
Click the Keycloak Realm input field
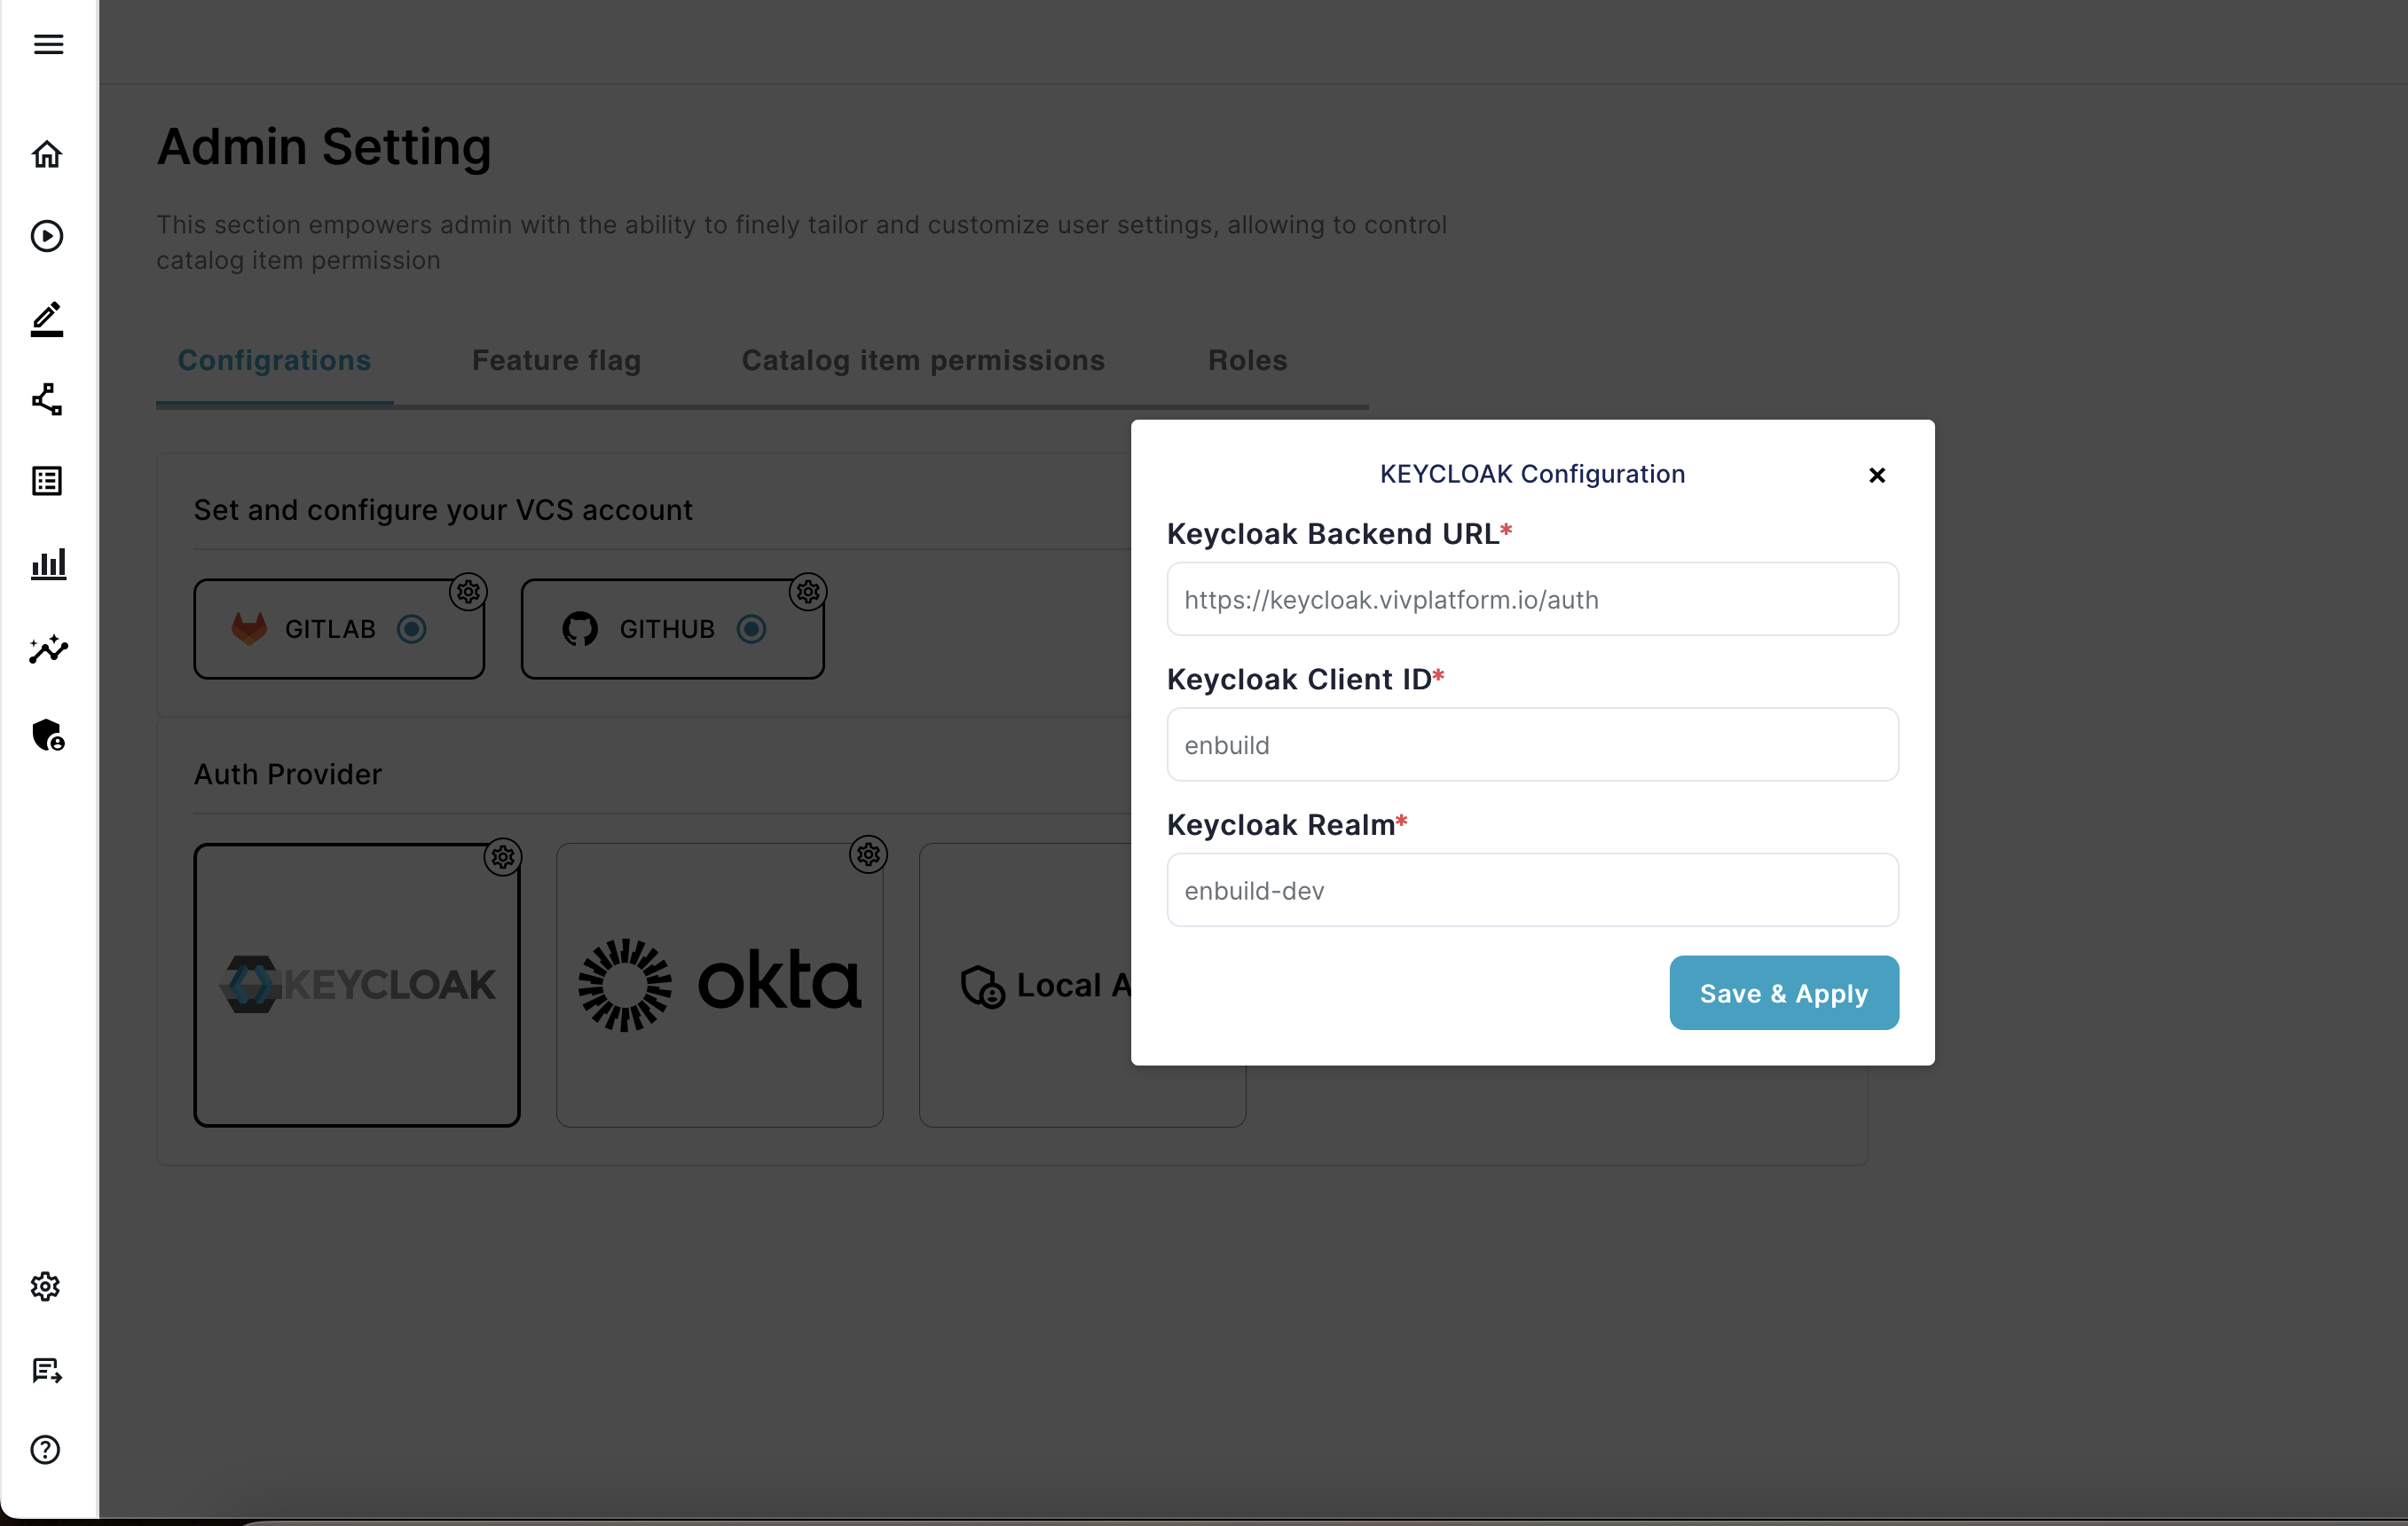pyautogui.click(x=1532, y=889)
